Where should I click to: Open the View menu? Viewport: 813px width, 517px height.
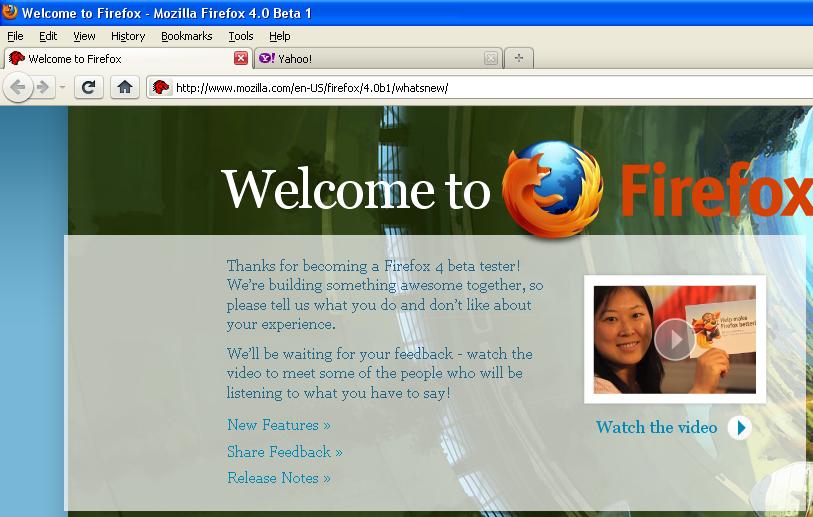click(x=84, y=36)
